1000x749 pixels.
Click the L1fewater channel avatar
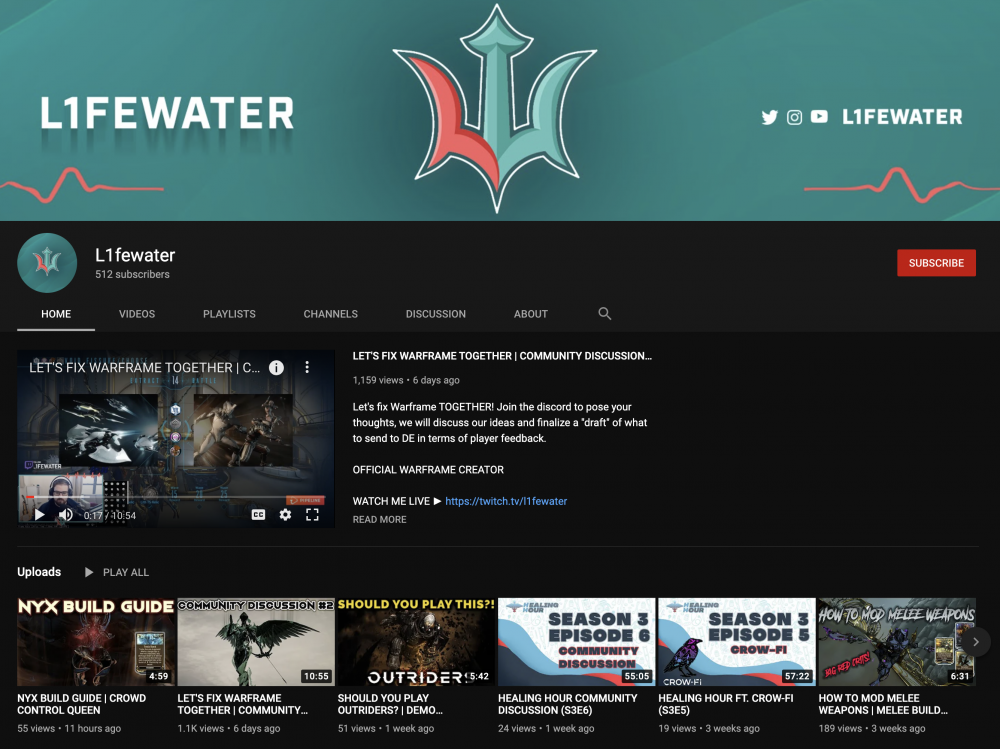coord(47,263)
